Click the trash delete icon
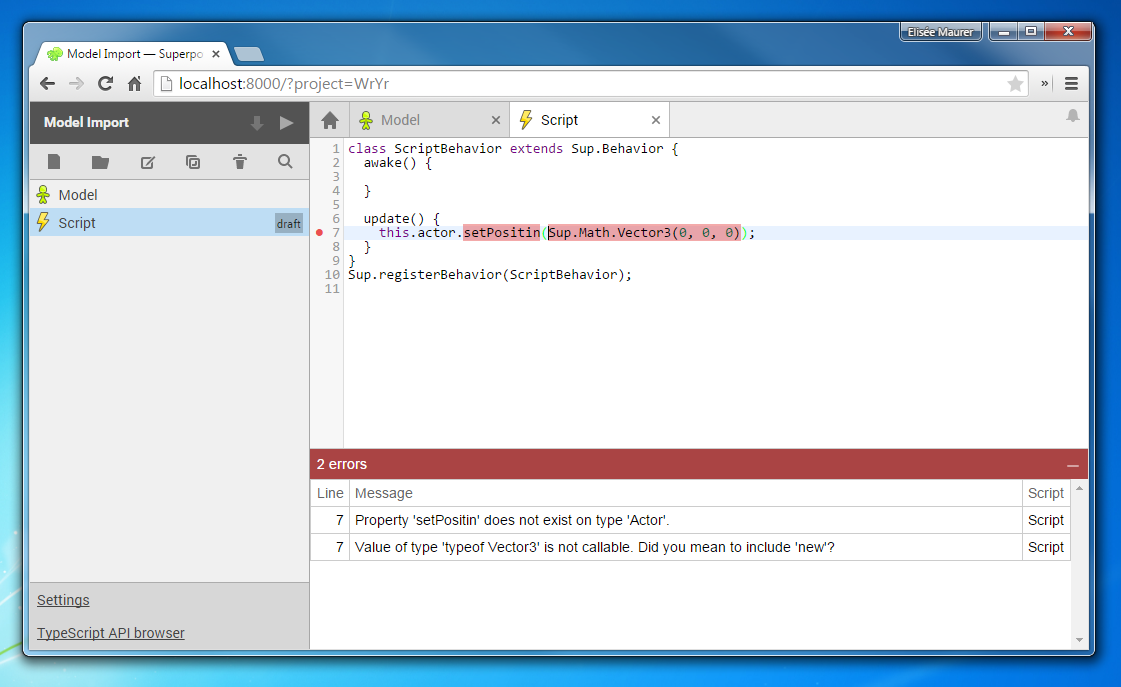1121x687 pixels. click(239, 162)
